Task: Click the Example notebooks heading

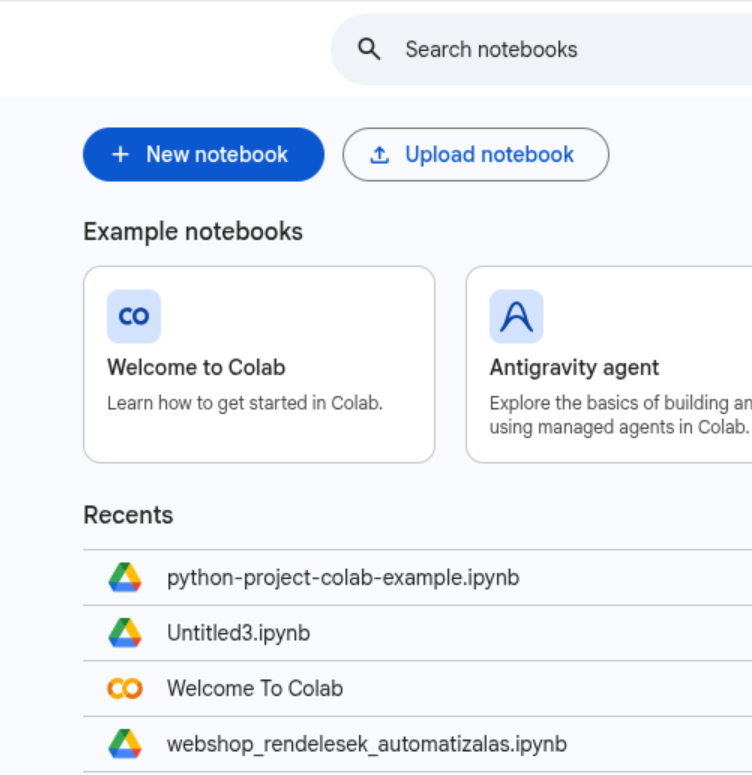Action: tap(193, 232)
